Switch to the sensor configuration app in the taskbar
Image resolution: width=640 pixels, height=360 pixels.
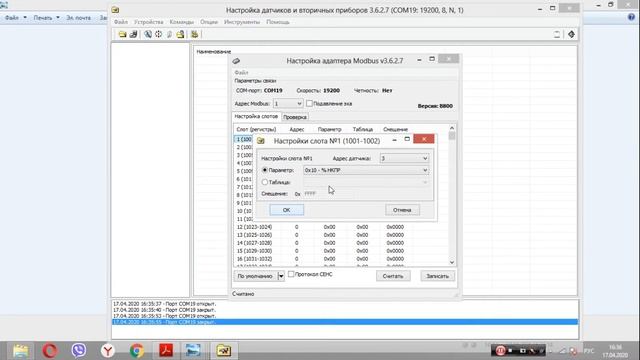coord(224,350)
